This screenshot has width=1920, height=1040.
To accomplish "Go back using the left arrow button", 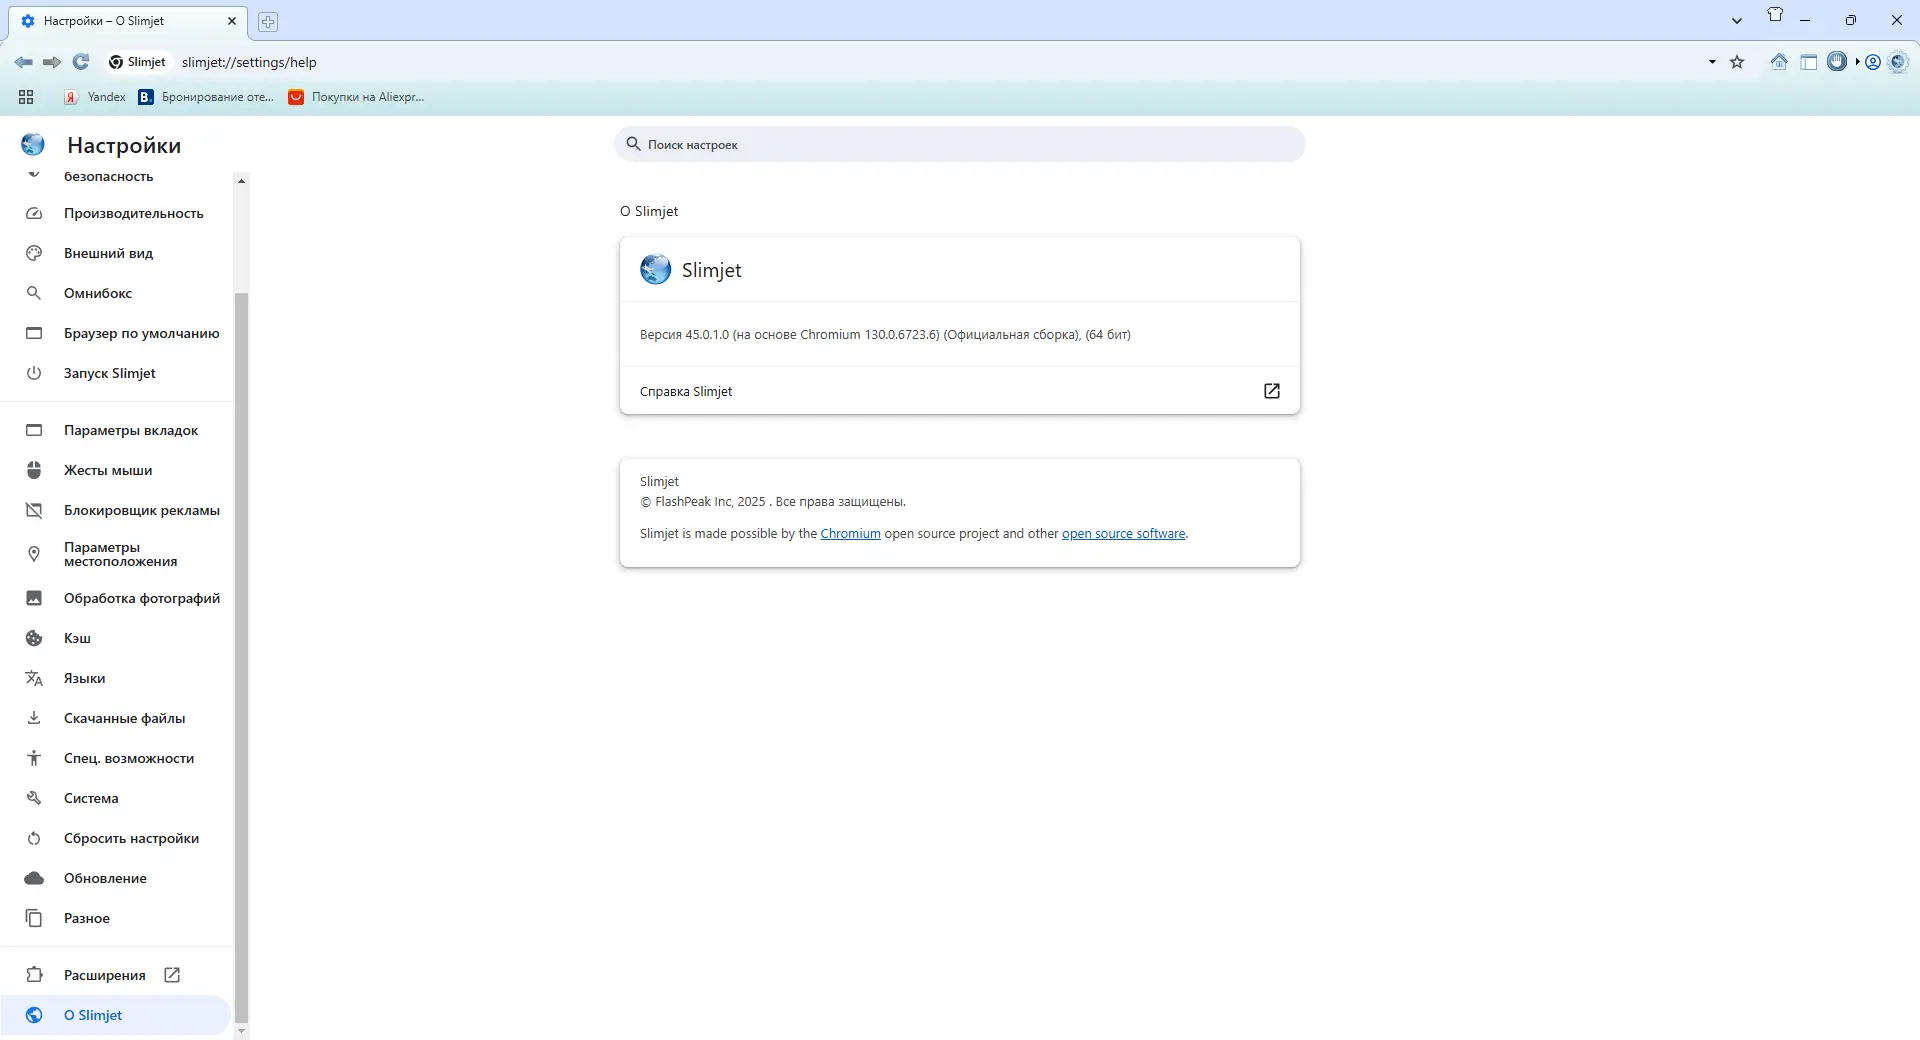I will (x=23, y=62).
